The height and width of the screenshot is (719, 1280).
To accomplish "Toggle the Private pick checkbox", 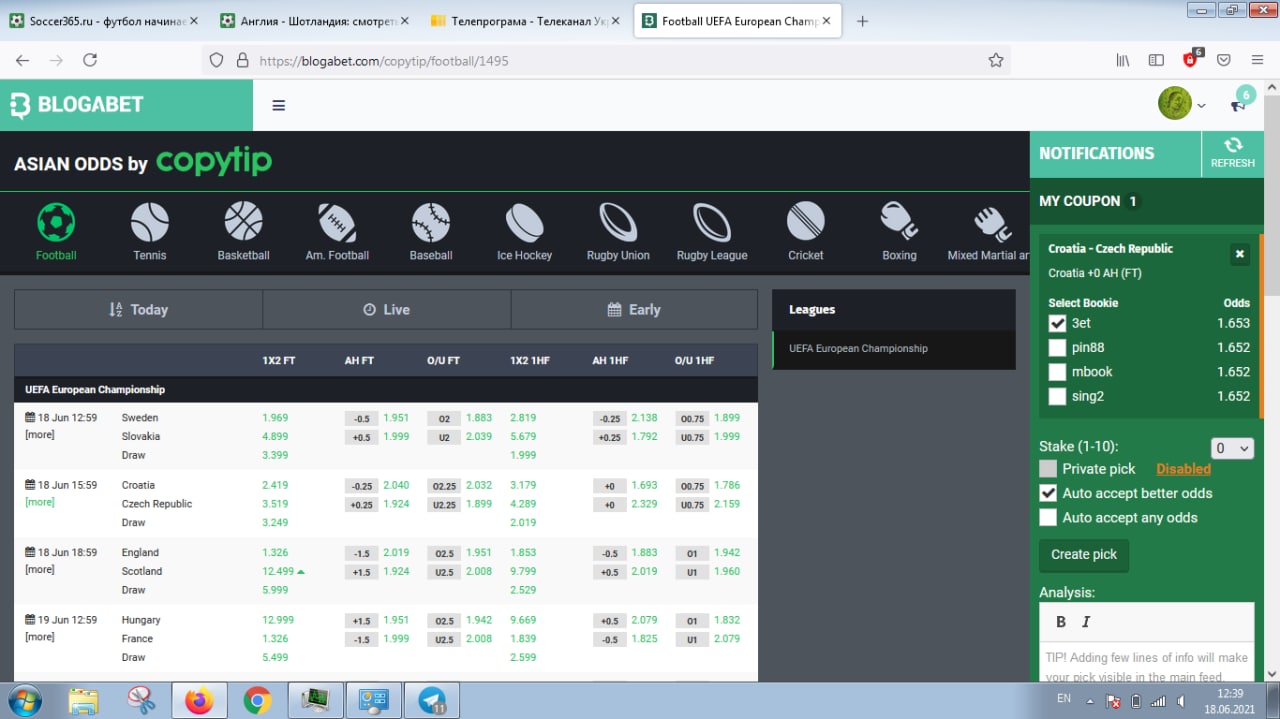I will click(x=1048, y=468).
